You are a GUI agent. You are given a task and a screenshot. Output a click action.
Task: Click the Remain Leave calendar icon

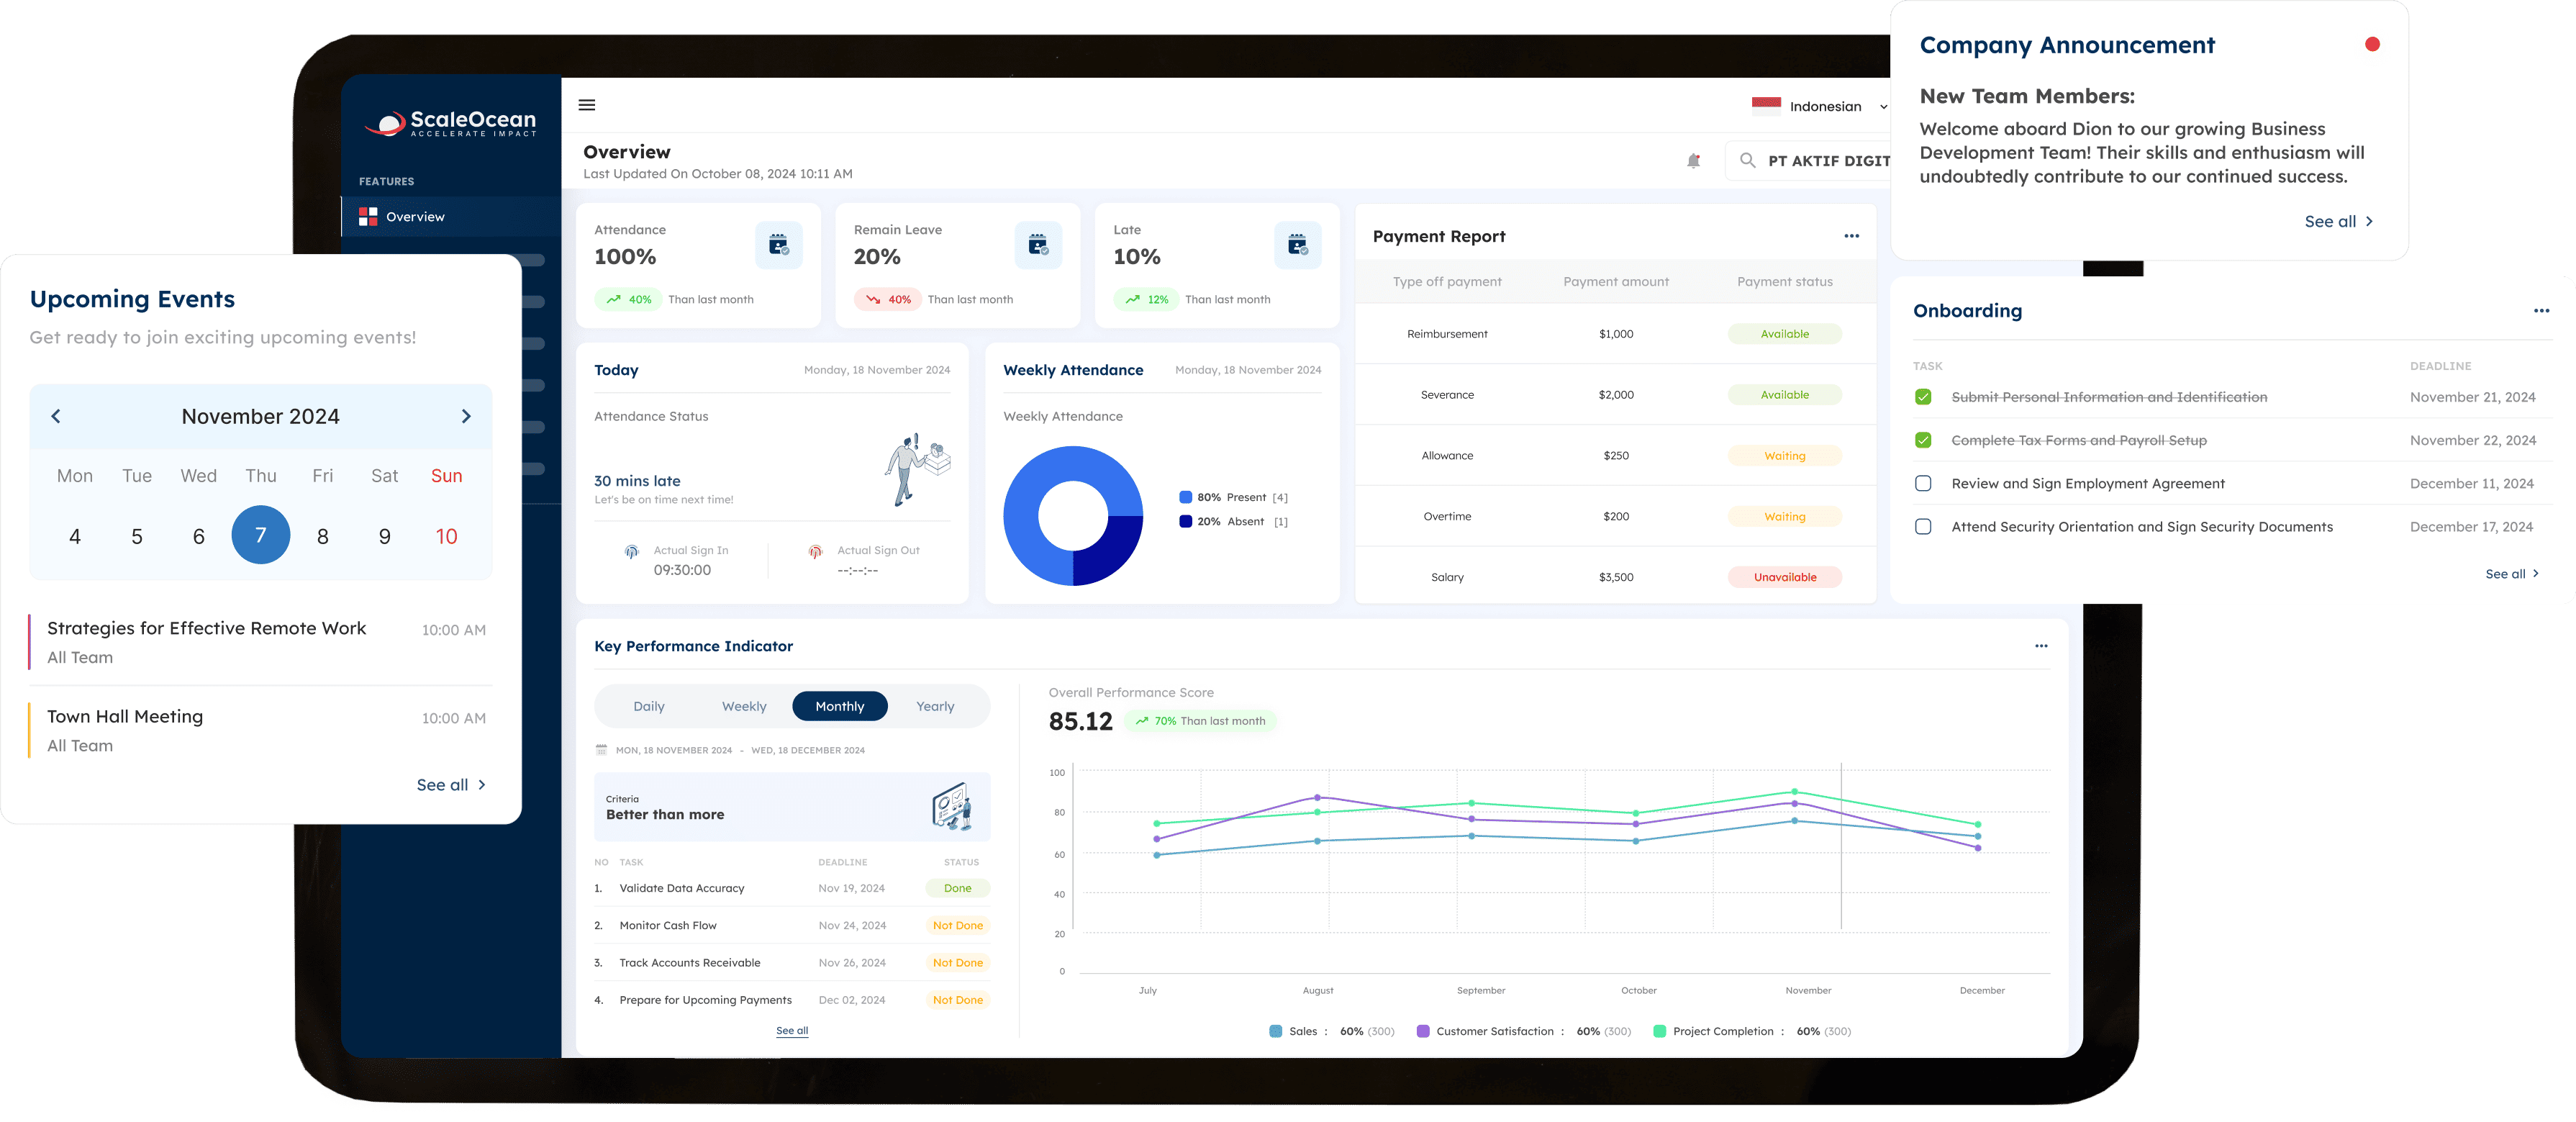tap(1037, 245)
